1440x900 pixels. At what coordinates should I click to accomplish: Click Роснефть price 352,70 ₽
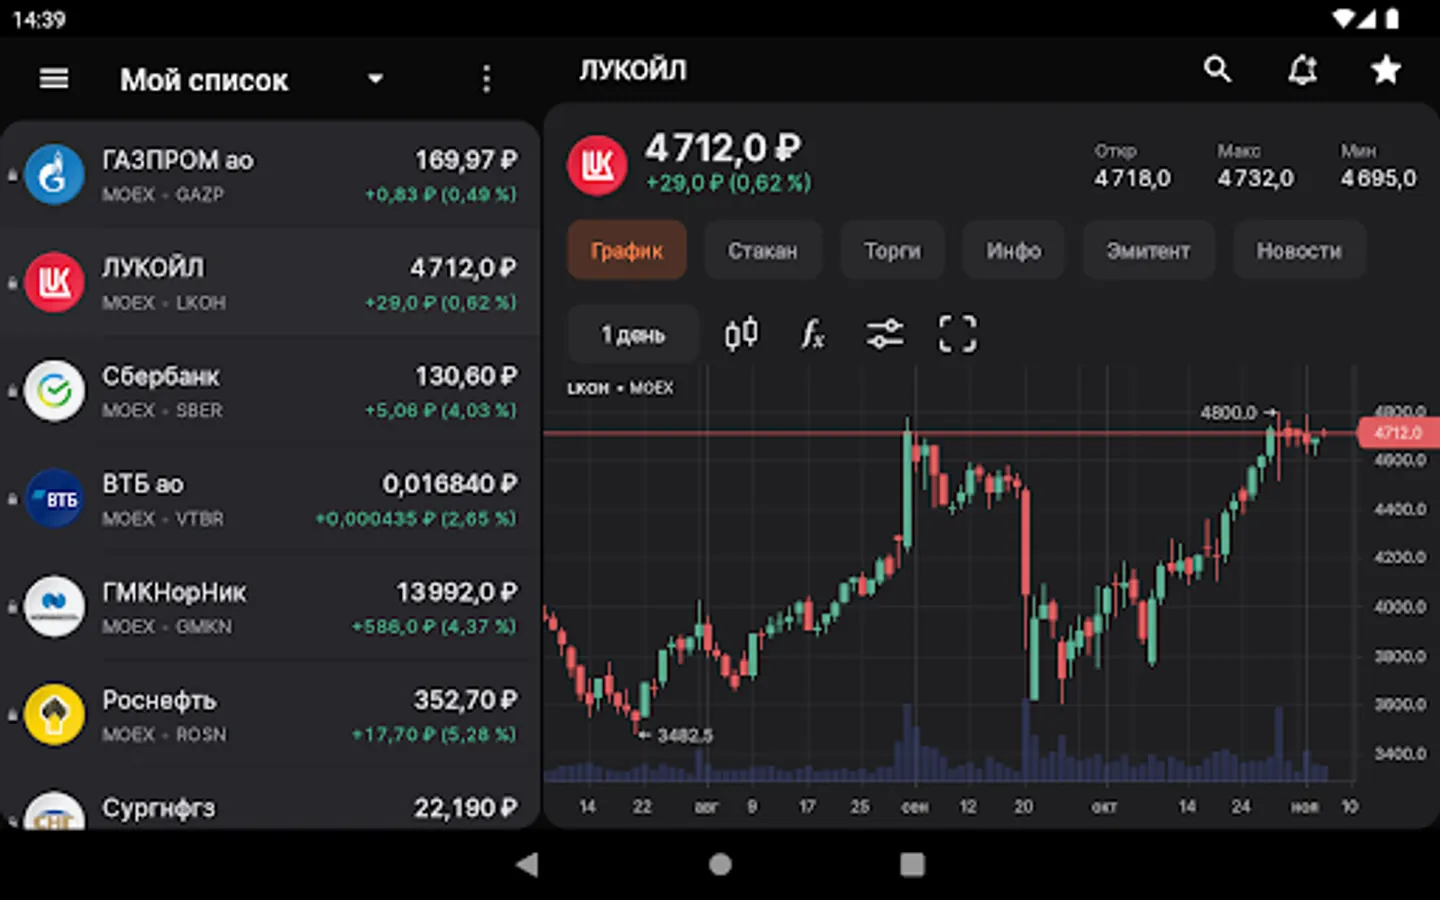point(466,700)
